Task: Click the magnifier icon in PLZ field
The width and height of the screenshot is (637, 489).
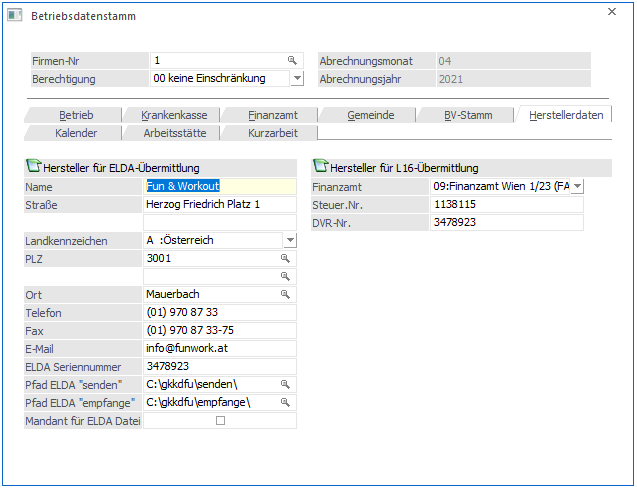Action: click(x=285, y=259)
